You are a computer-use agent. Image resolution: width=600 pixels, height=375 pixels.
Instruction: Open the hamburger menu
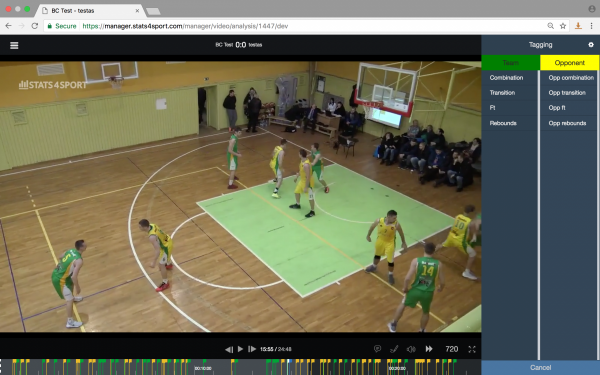point(14,46)
